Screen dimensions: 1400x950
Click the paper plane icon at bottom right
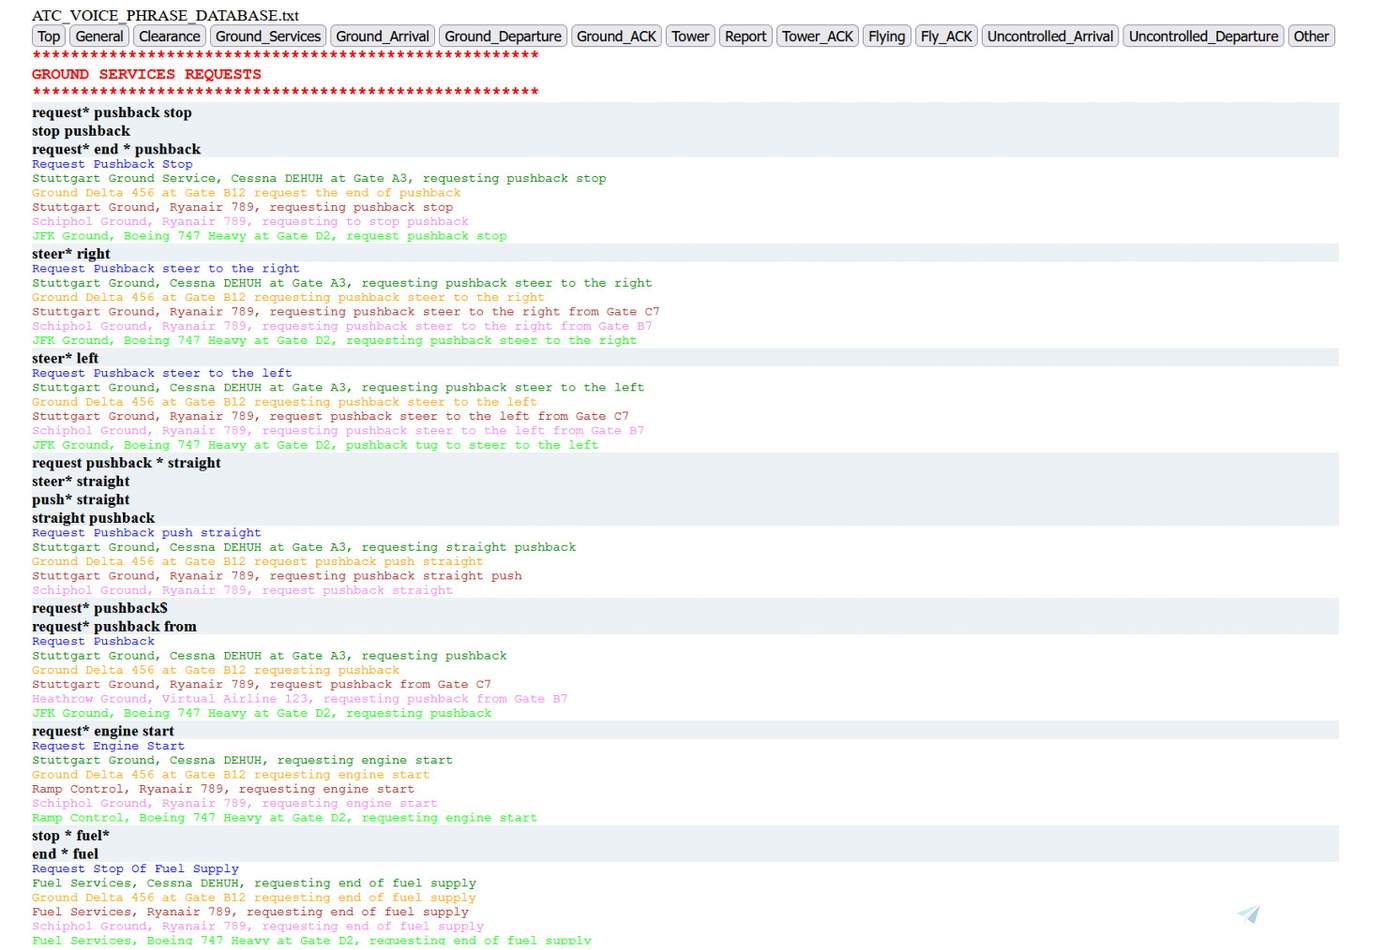click(1248, 914)
